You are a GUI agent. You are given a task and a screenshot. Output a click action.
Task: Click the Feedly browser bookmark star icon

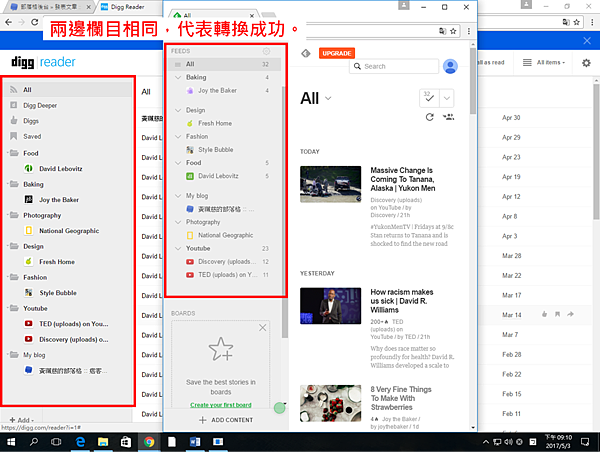coord(453,31)
